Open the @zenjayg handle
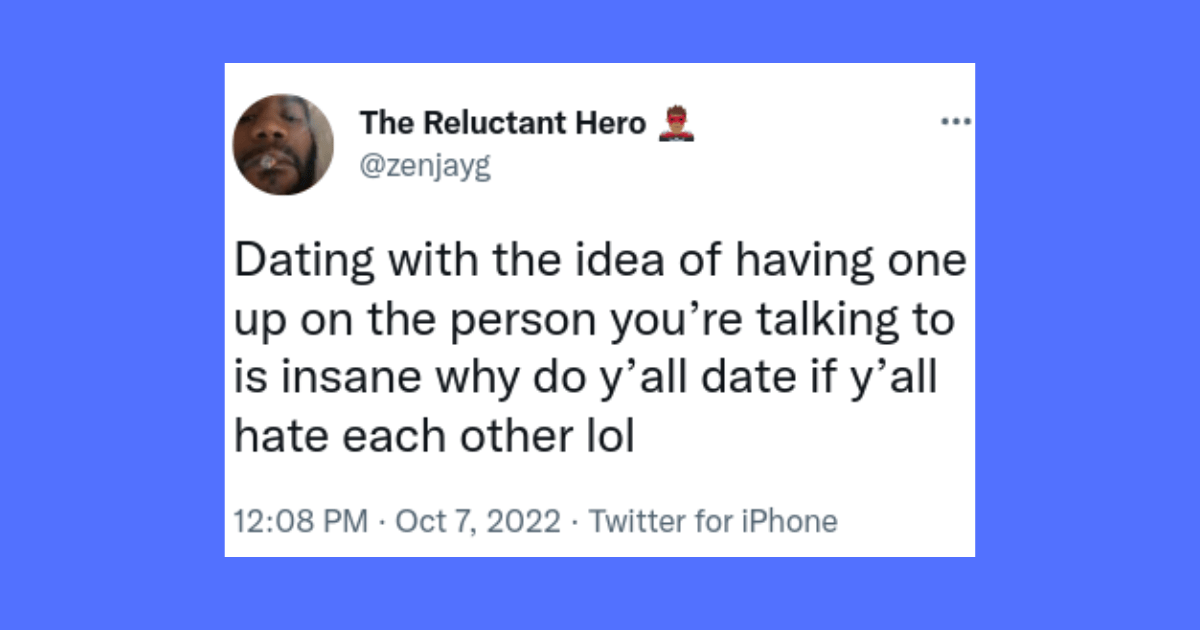 tap(425, 168)
